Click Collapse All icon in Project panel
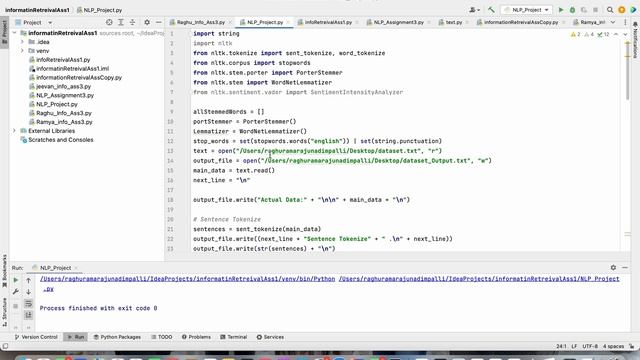Screen dimensions: 640x360 (x=132, y=22)
